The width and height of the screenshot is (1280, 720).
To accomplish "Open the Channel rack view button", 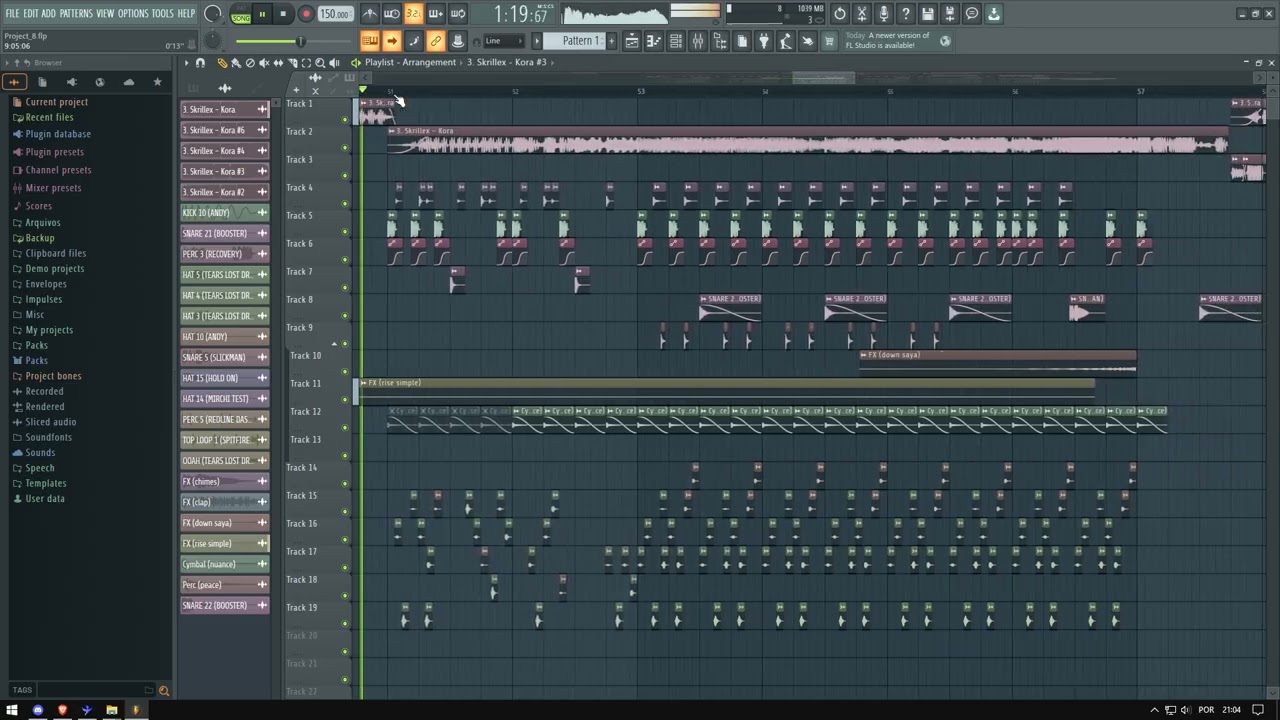I will (x=676, y=41).
